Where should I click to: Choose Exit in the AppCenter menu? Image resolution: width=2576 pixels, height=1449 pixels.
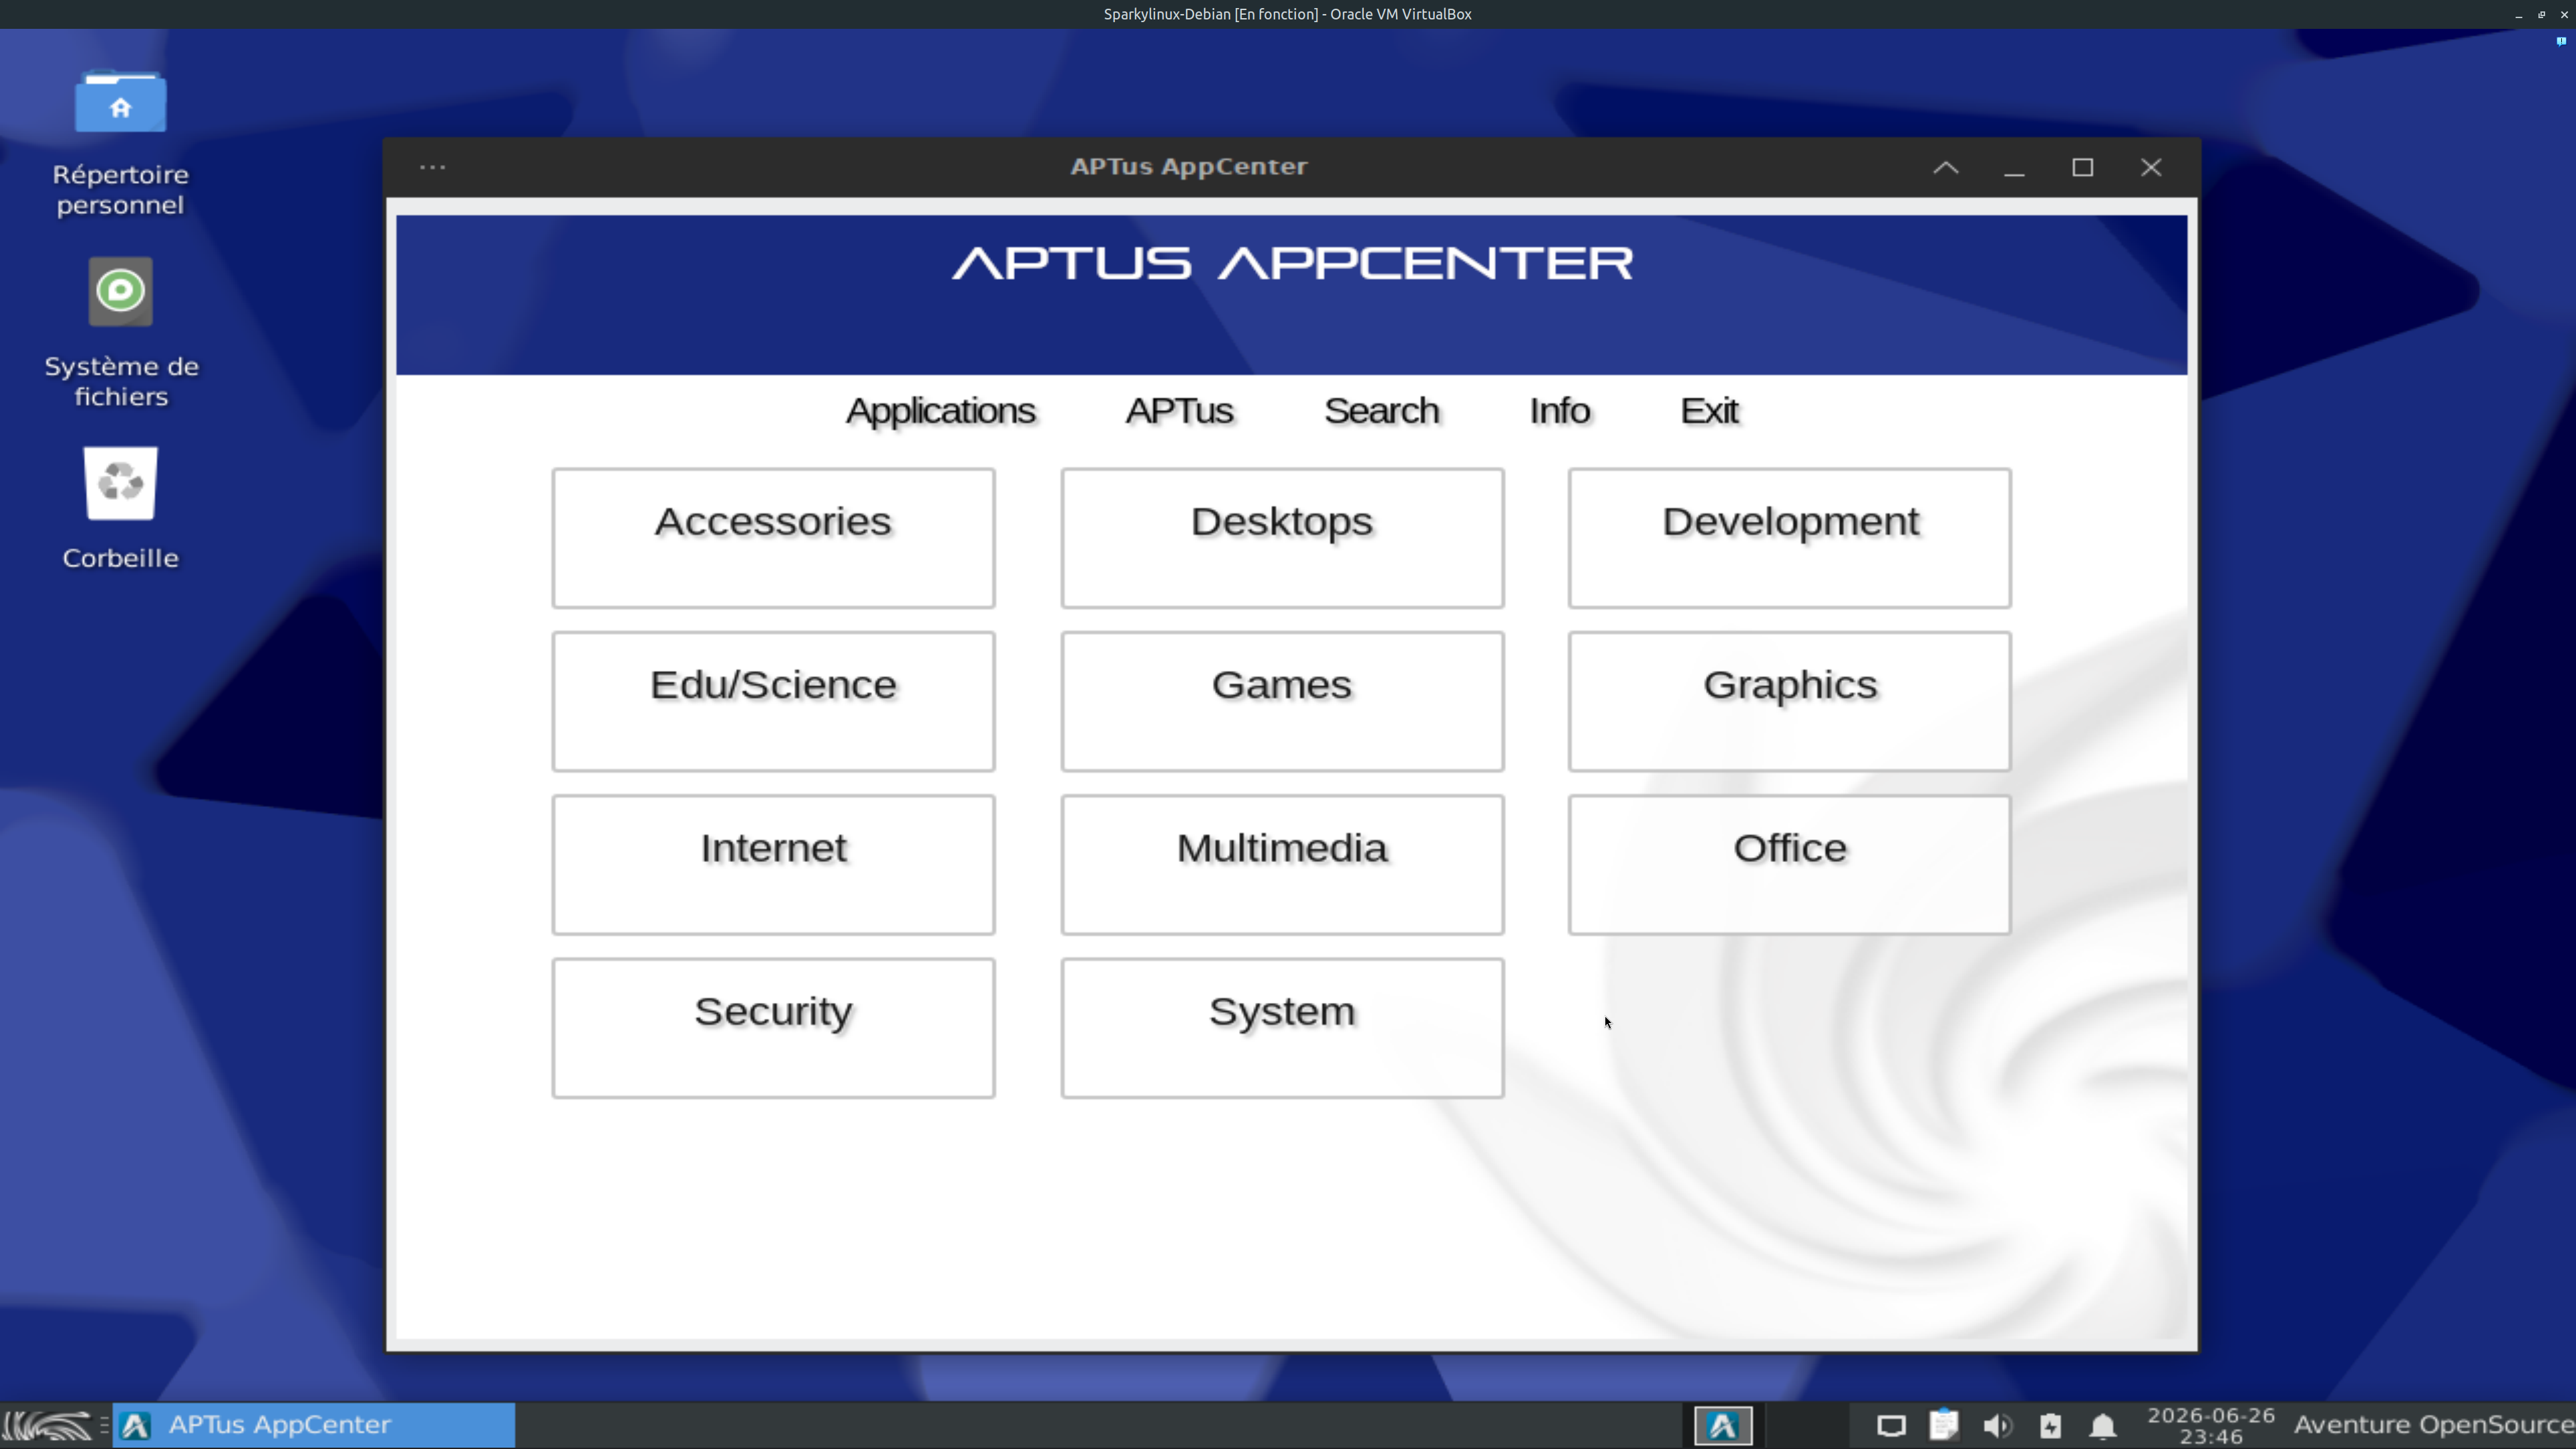click(x=1709, y=411)
